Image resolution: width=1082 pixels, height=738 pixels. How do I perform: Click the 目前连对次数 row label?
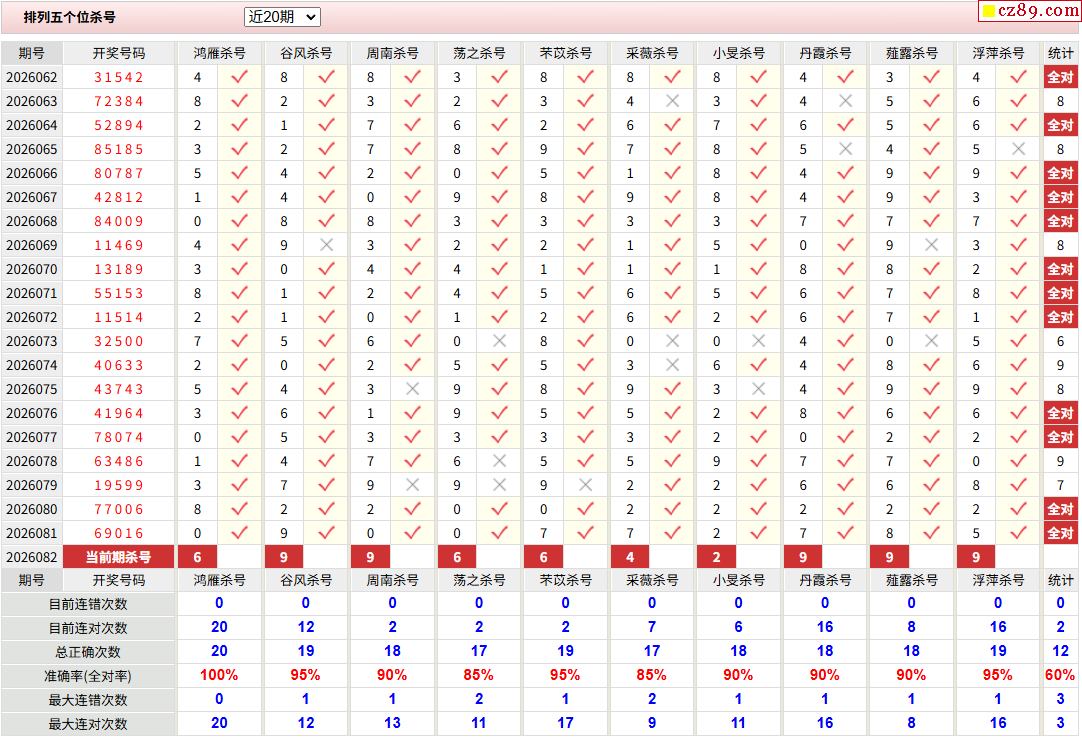point(88,628)
